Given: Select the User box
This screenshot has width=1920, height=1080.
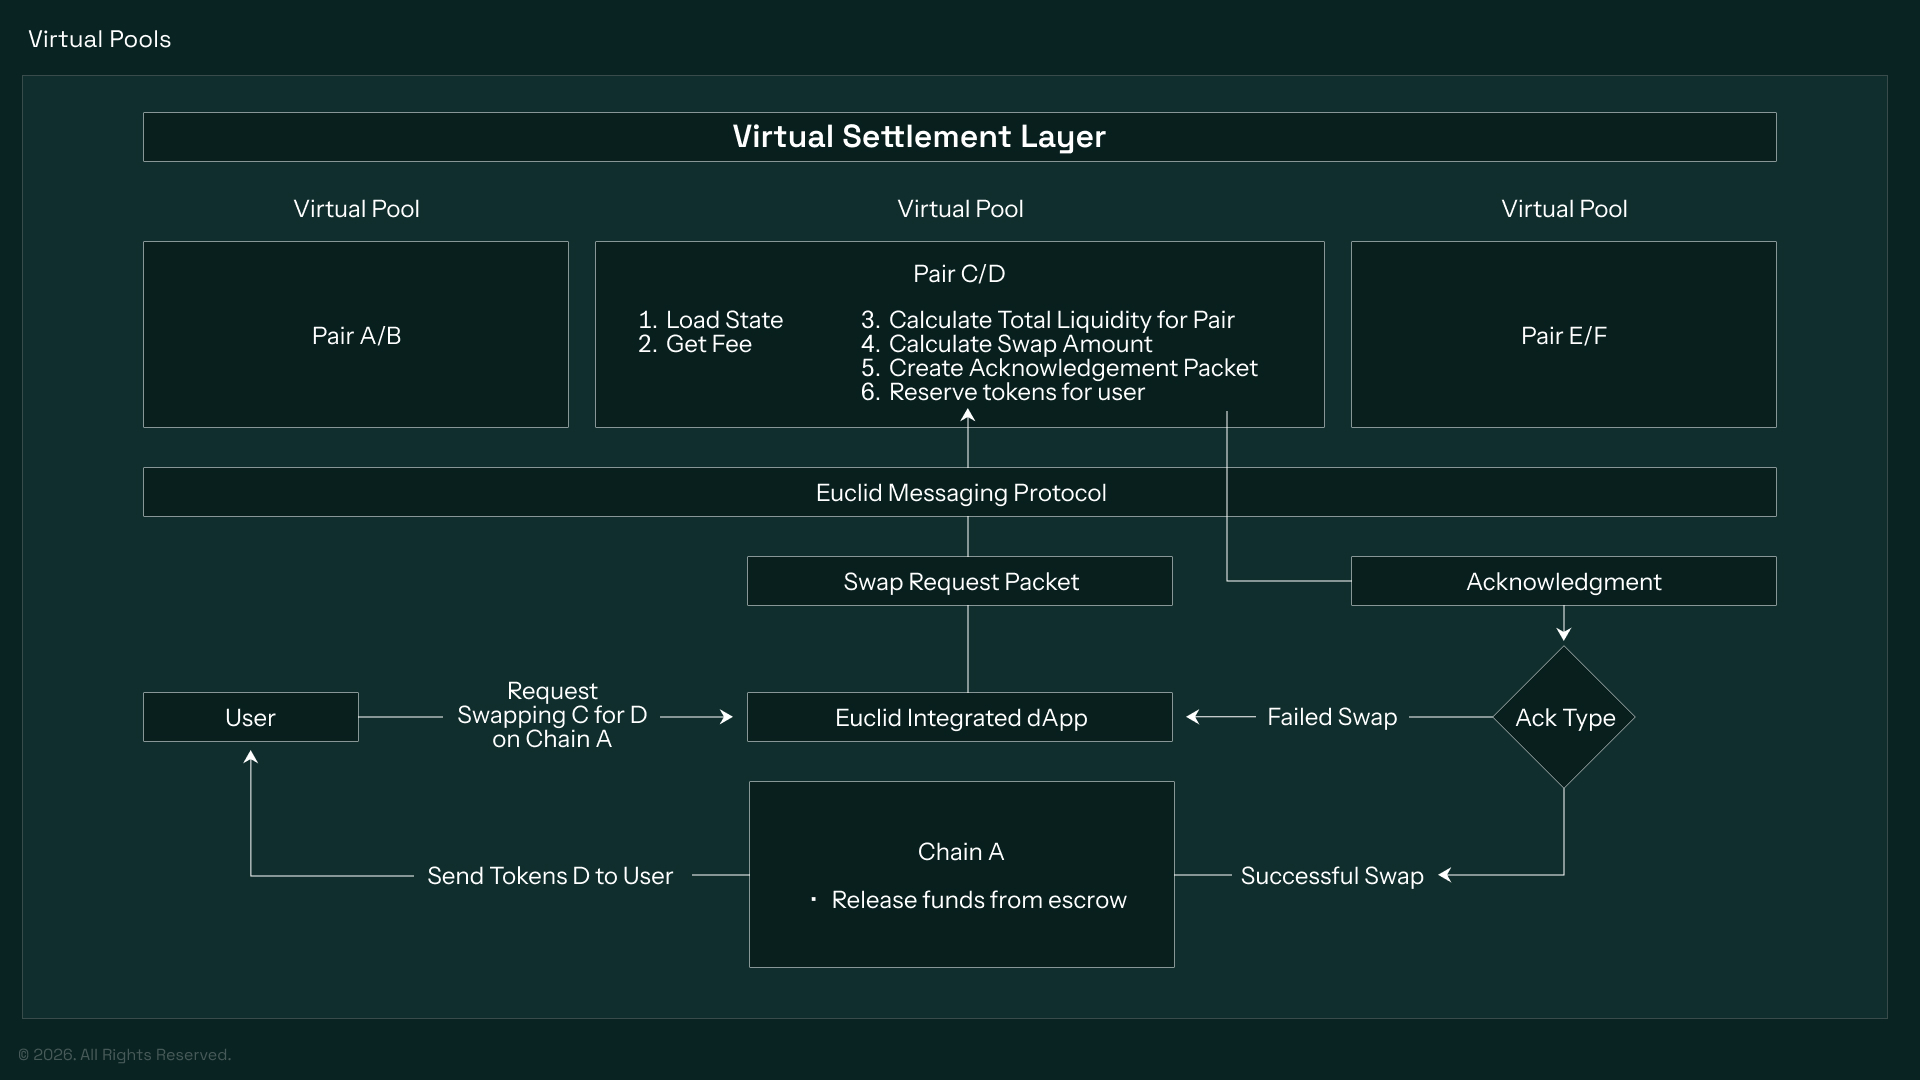Looking at the screenshot, I should (x=250, y=717).
